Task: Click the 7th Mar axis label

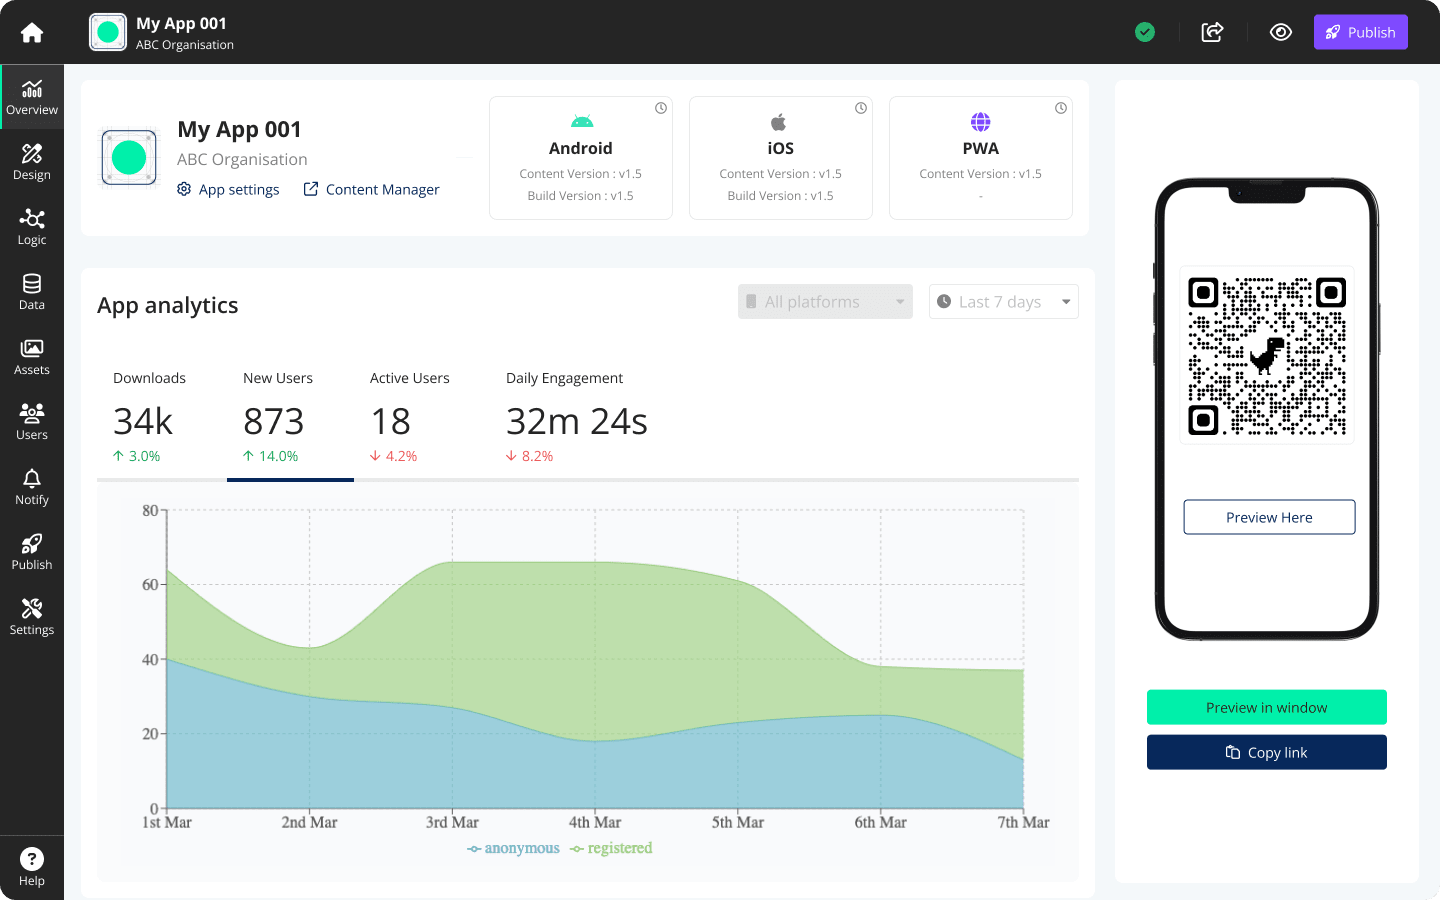Action: click(1023, 822)
